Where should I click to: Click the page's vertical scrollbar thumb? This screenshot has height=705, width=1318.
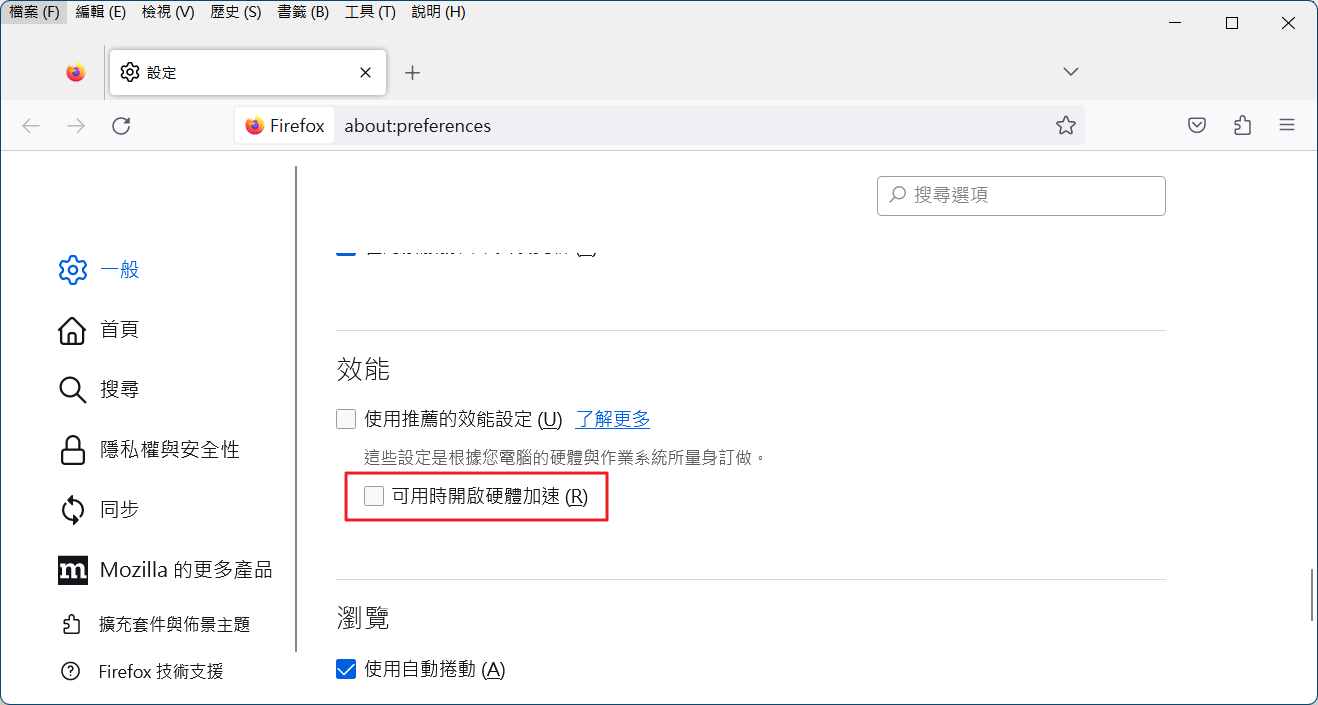[1312, 595]
